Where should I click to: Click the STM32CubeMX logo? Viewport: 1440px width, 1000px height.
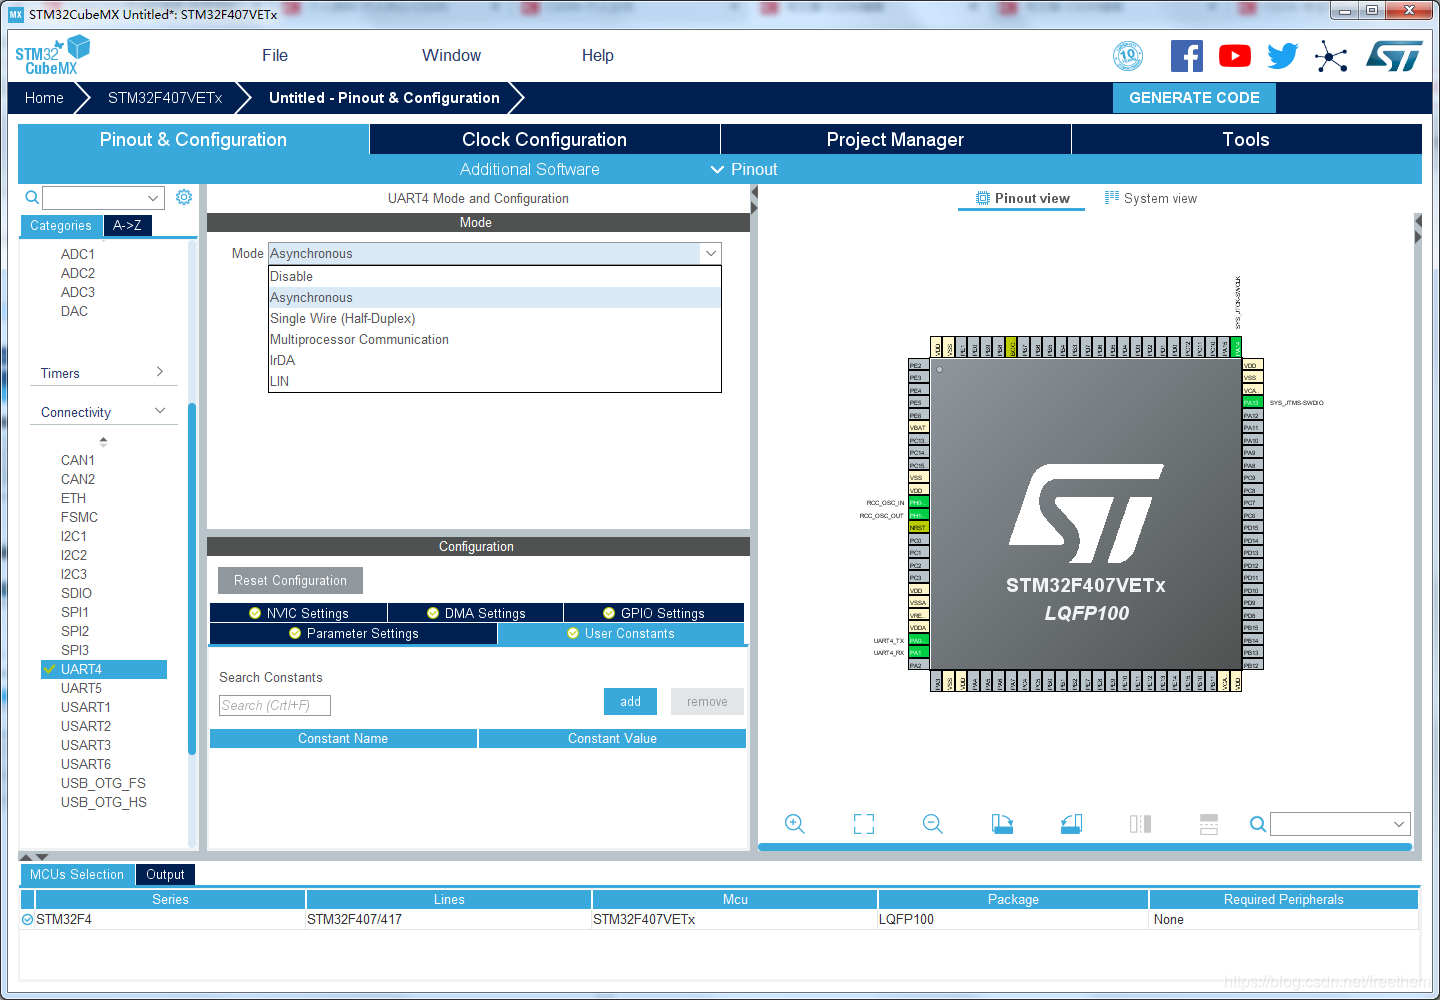52,56
